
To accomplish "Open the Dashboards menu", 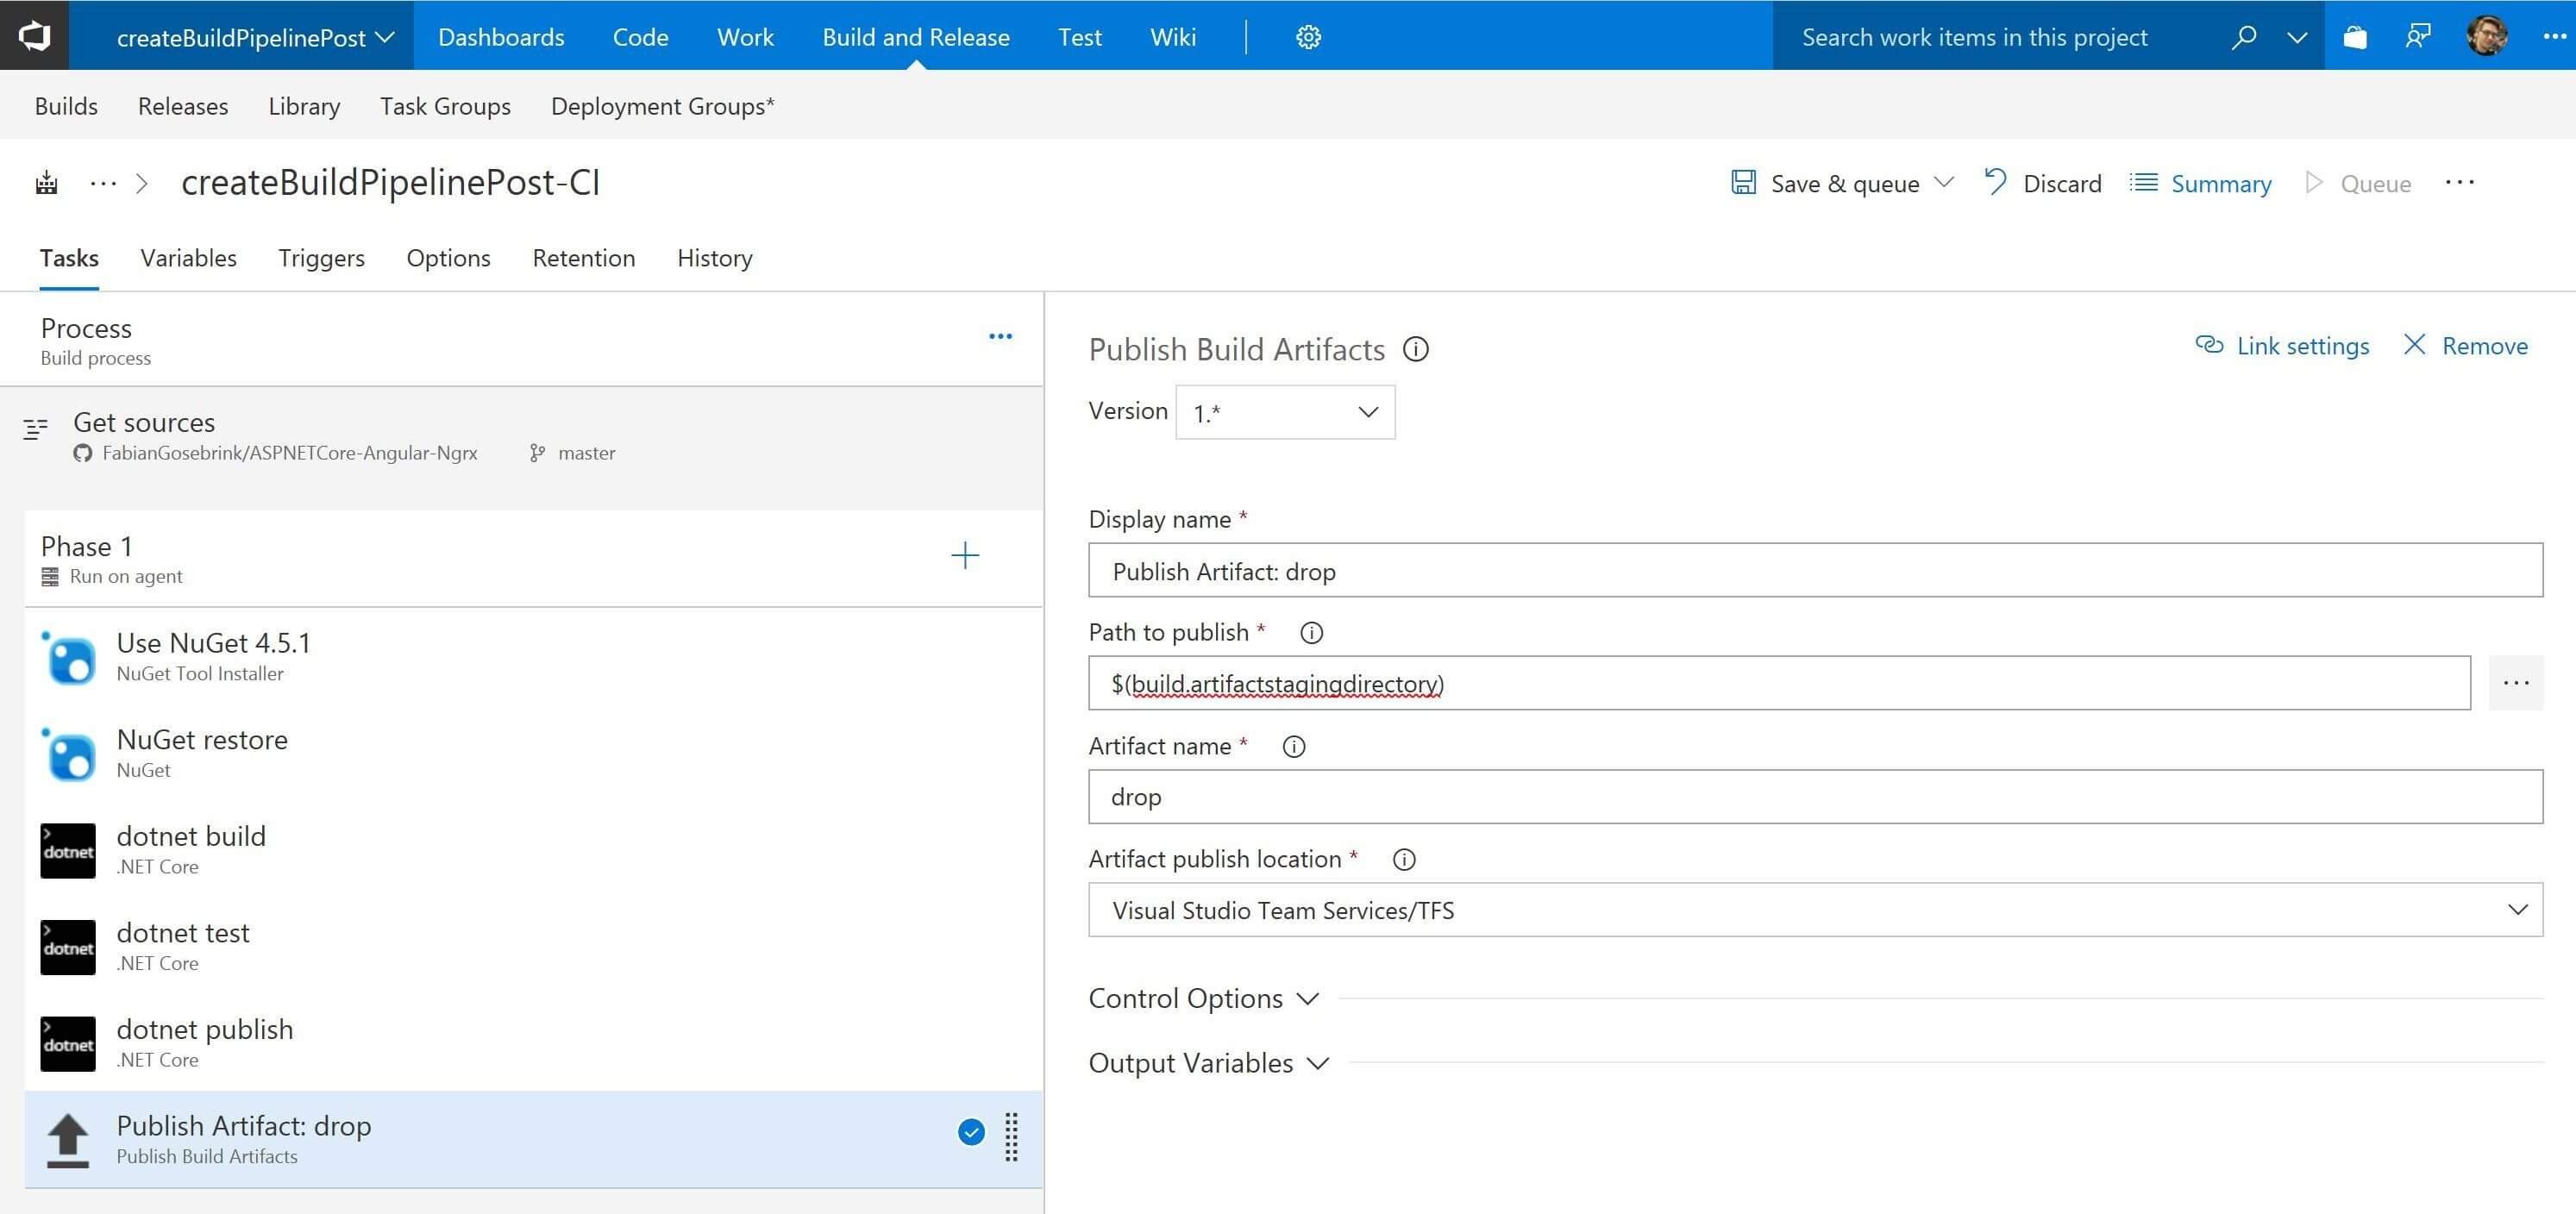I will coord(501,37).
